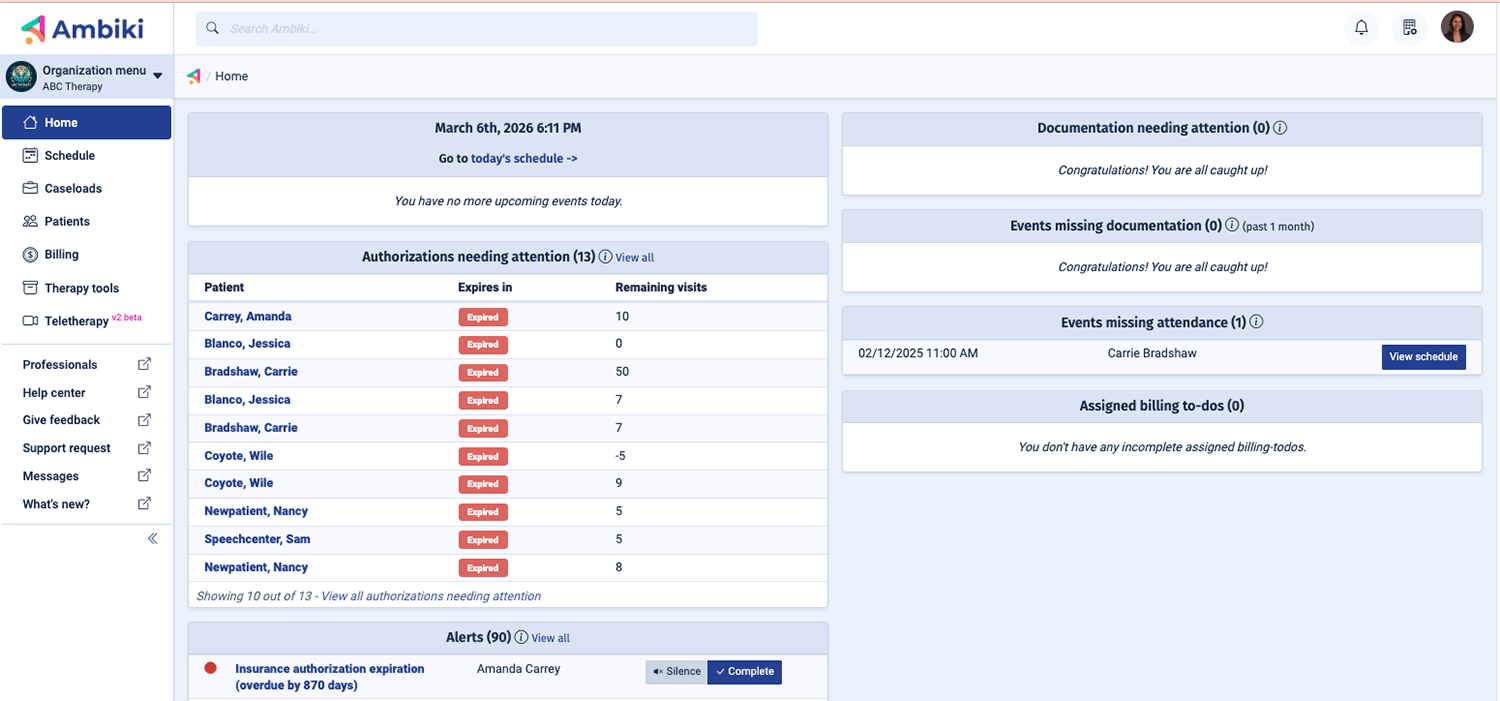Collapse the sidebar with double-chevron icon
Image resolution: width=1500 pixels, height=701 pixels.
point(153,538)
